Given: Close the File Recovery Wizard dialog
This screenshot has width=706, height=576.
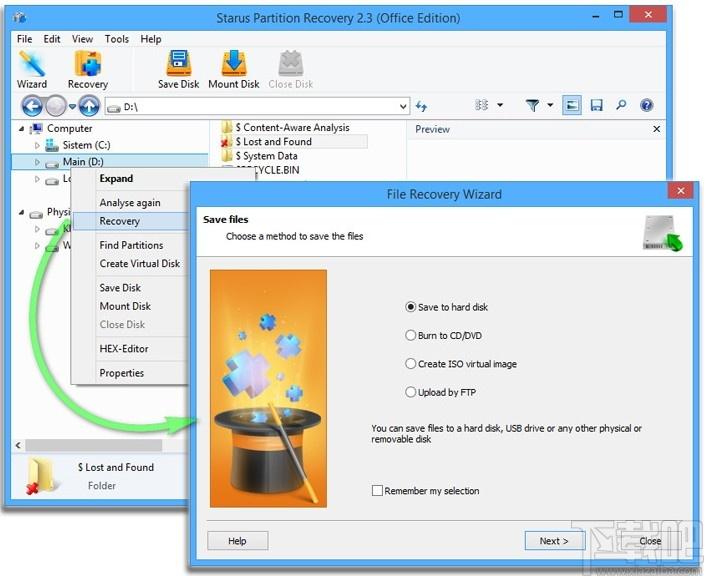Looking at the screenshot, I should coord(681,191).
